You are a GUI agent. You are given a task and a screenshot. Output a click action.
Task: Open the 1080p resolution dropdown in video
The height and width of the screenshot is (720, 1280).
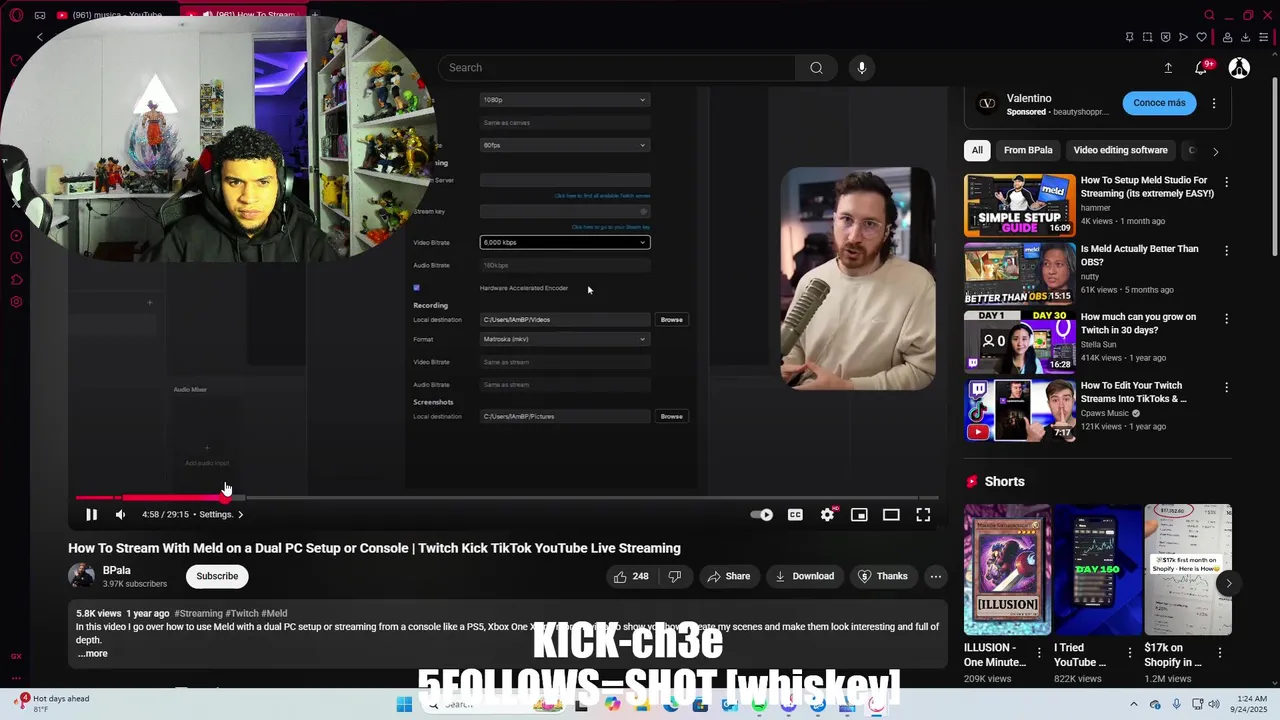click(565, 100)
